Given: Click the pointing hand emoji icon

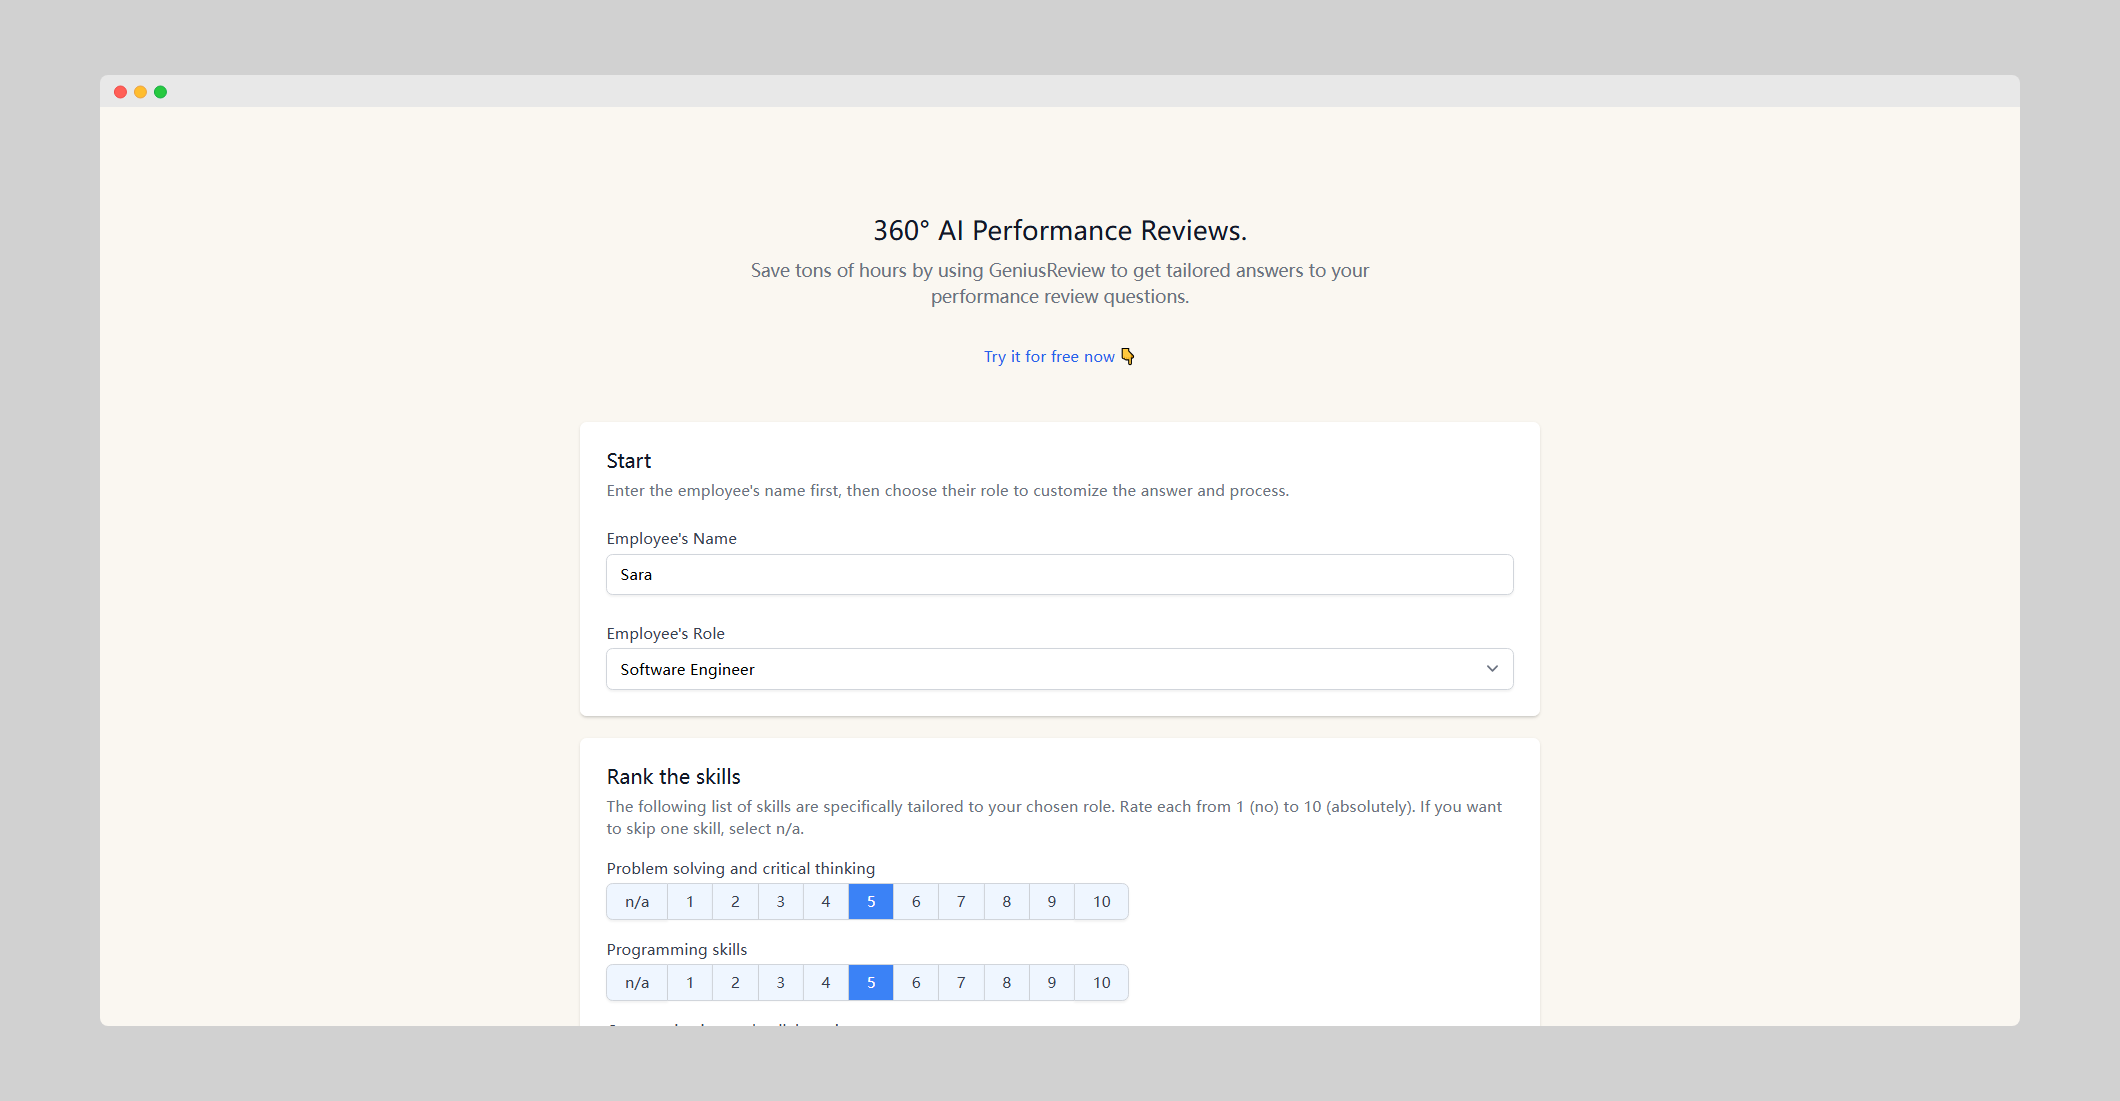Looking at the screenshot, I should point(1128,356).
